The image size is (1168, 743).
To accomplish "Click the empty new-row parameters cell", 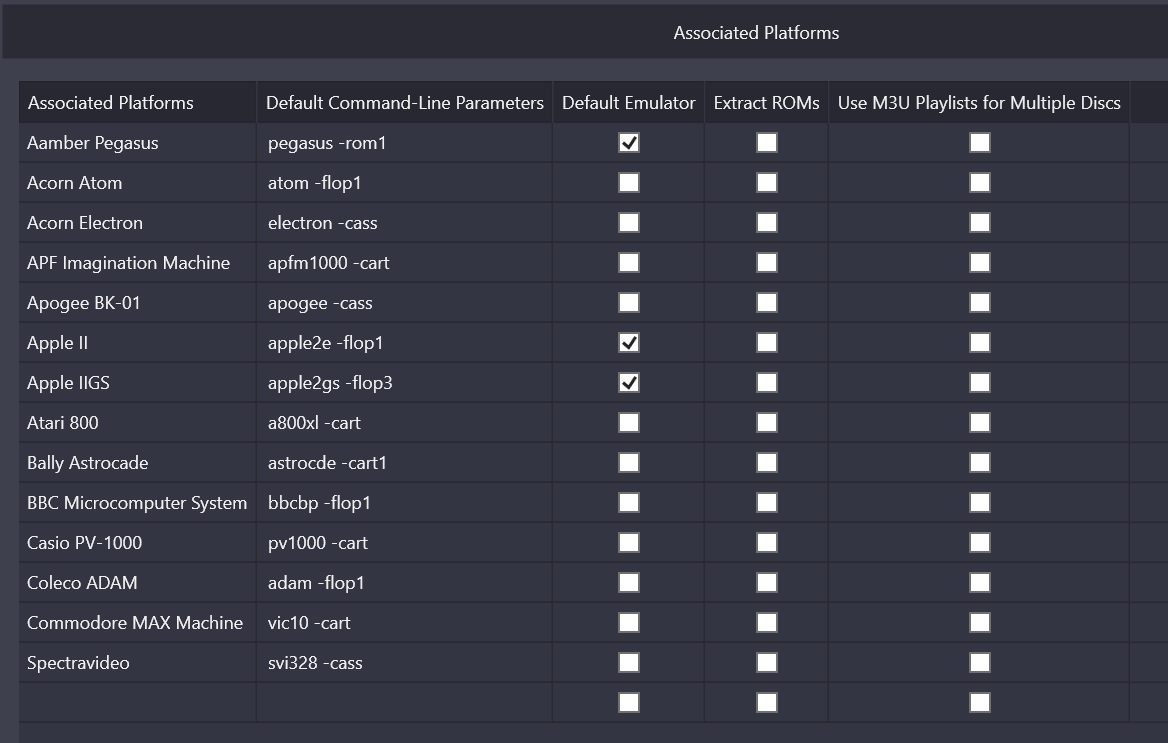I will pyautogui.click(x=404, y=703).
